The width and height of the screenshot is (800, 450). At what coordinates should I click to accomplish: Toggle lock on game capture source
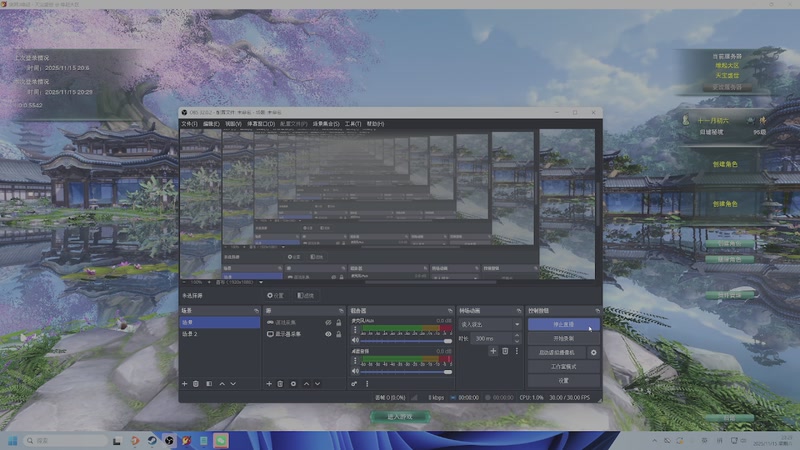tap(338, 322)
